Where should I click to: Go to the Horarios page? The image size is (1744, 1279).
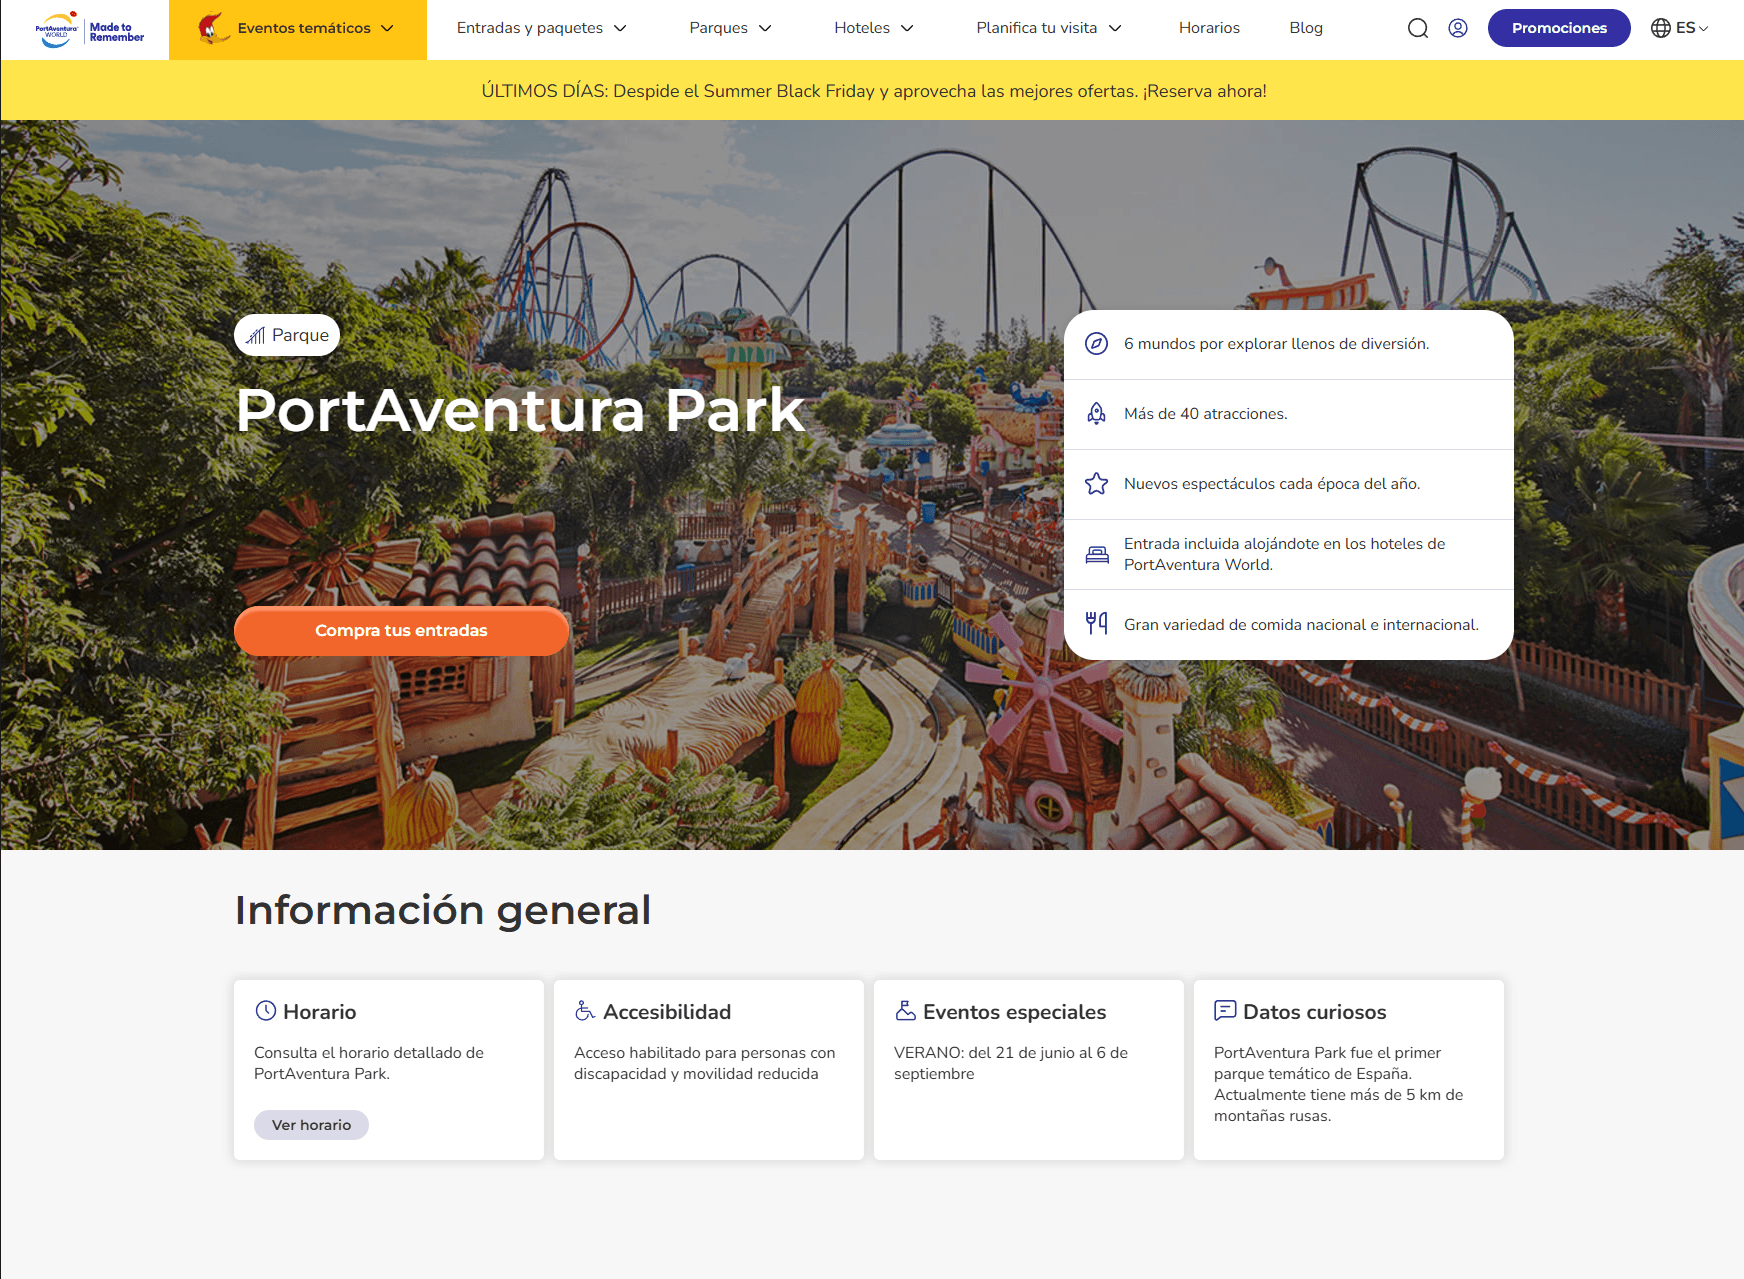[x=1209, y=28]
